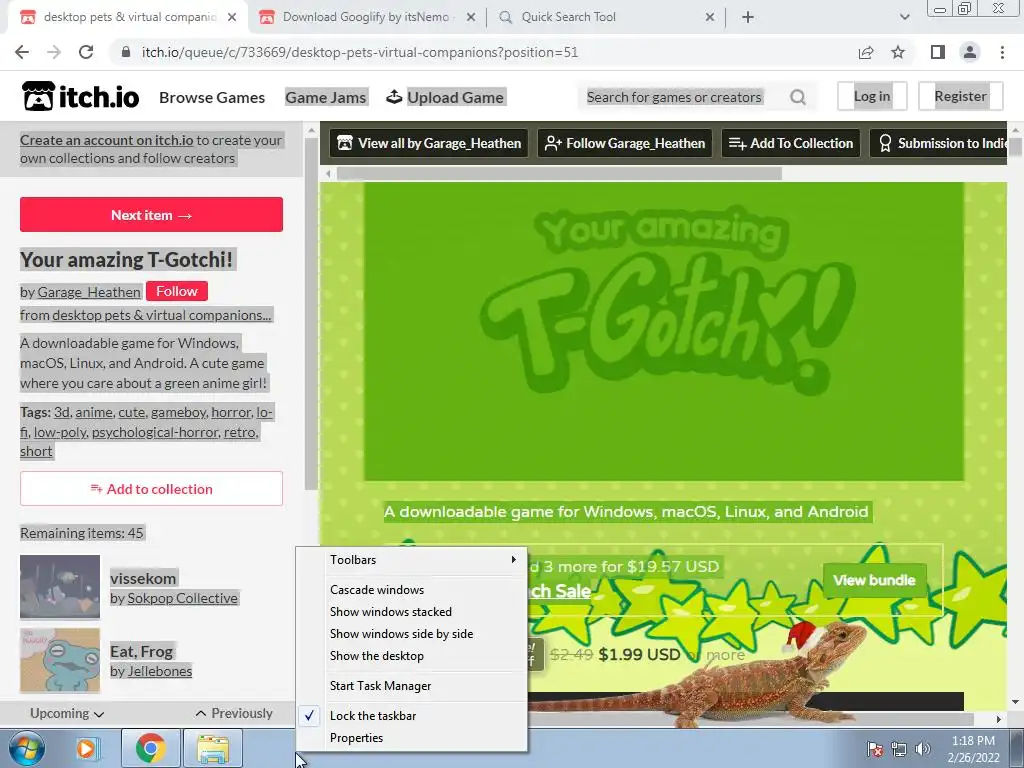Screen dimensions: 1024x768
Task: Choose Show windows side by side
Action: [411, 633]
